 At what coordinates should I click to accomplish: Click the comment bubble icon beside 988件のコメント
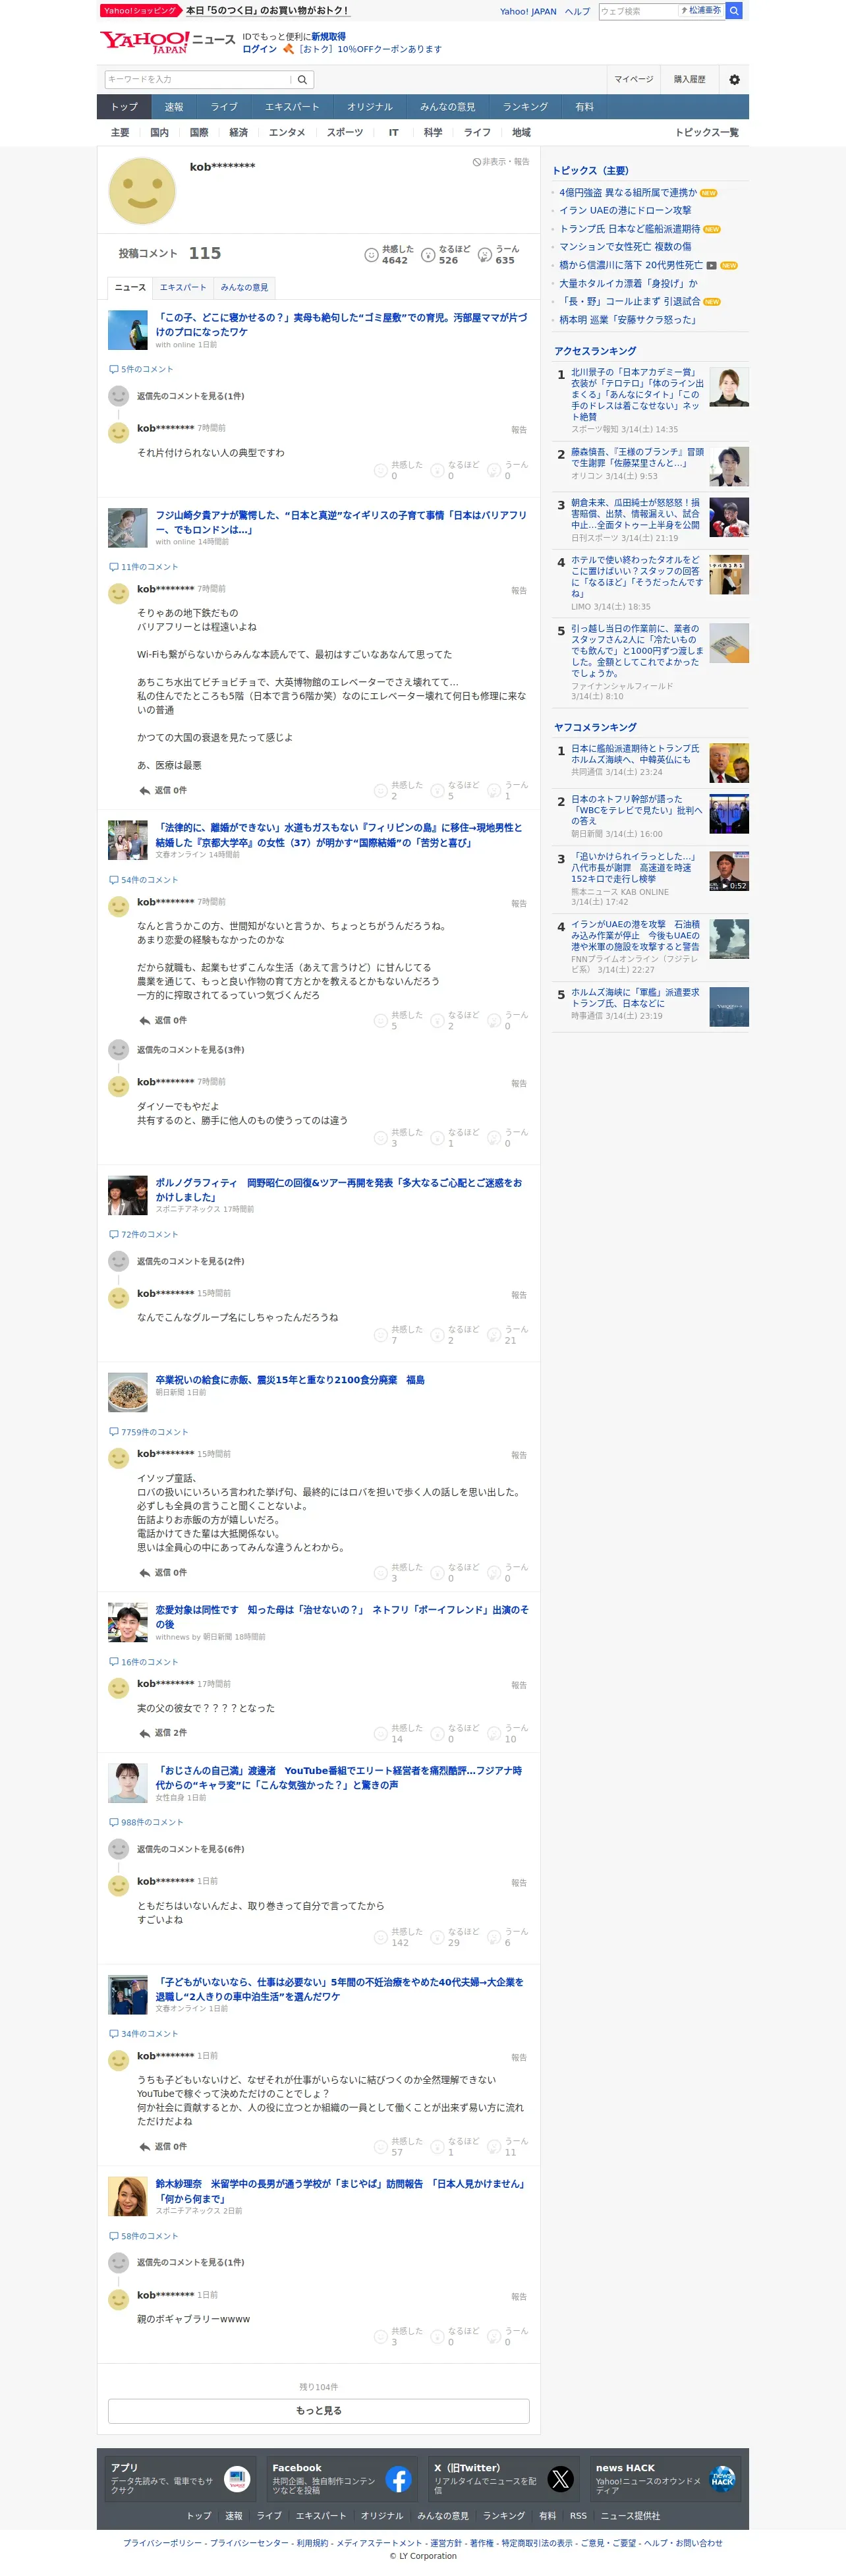[x=113, y=1822]
